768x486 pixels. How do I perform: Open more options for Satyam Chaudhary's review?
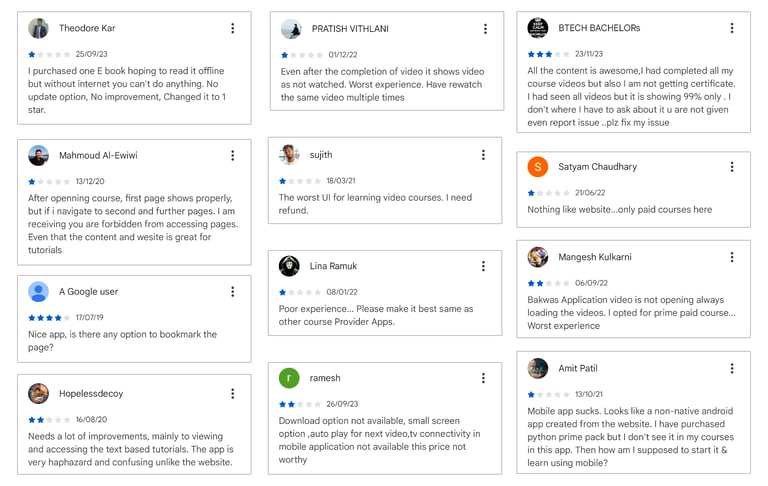(x=732, y=167)
